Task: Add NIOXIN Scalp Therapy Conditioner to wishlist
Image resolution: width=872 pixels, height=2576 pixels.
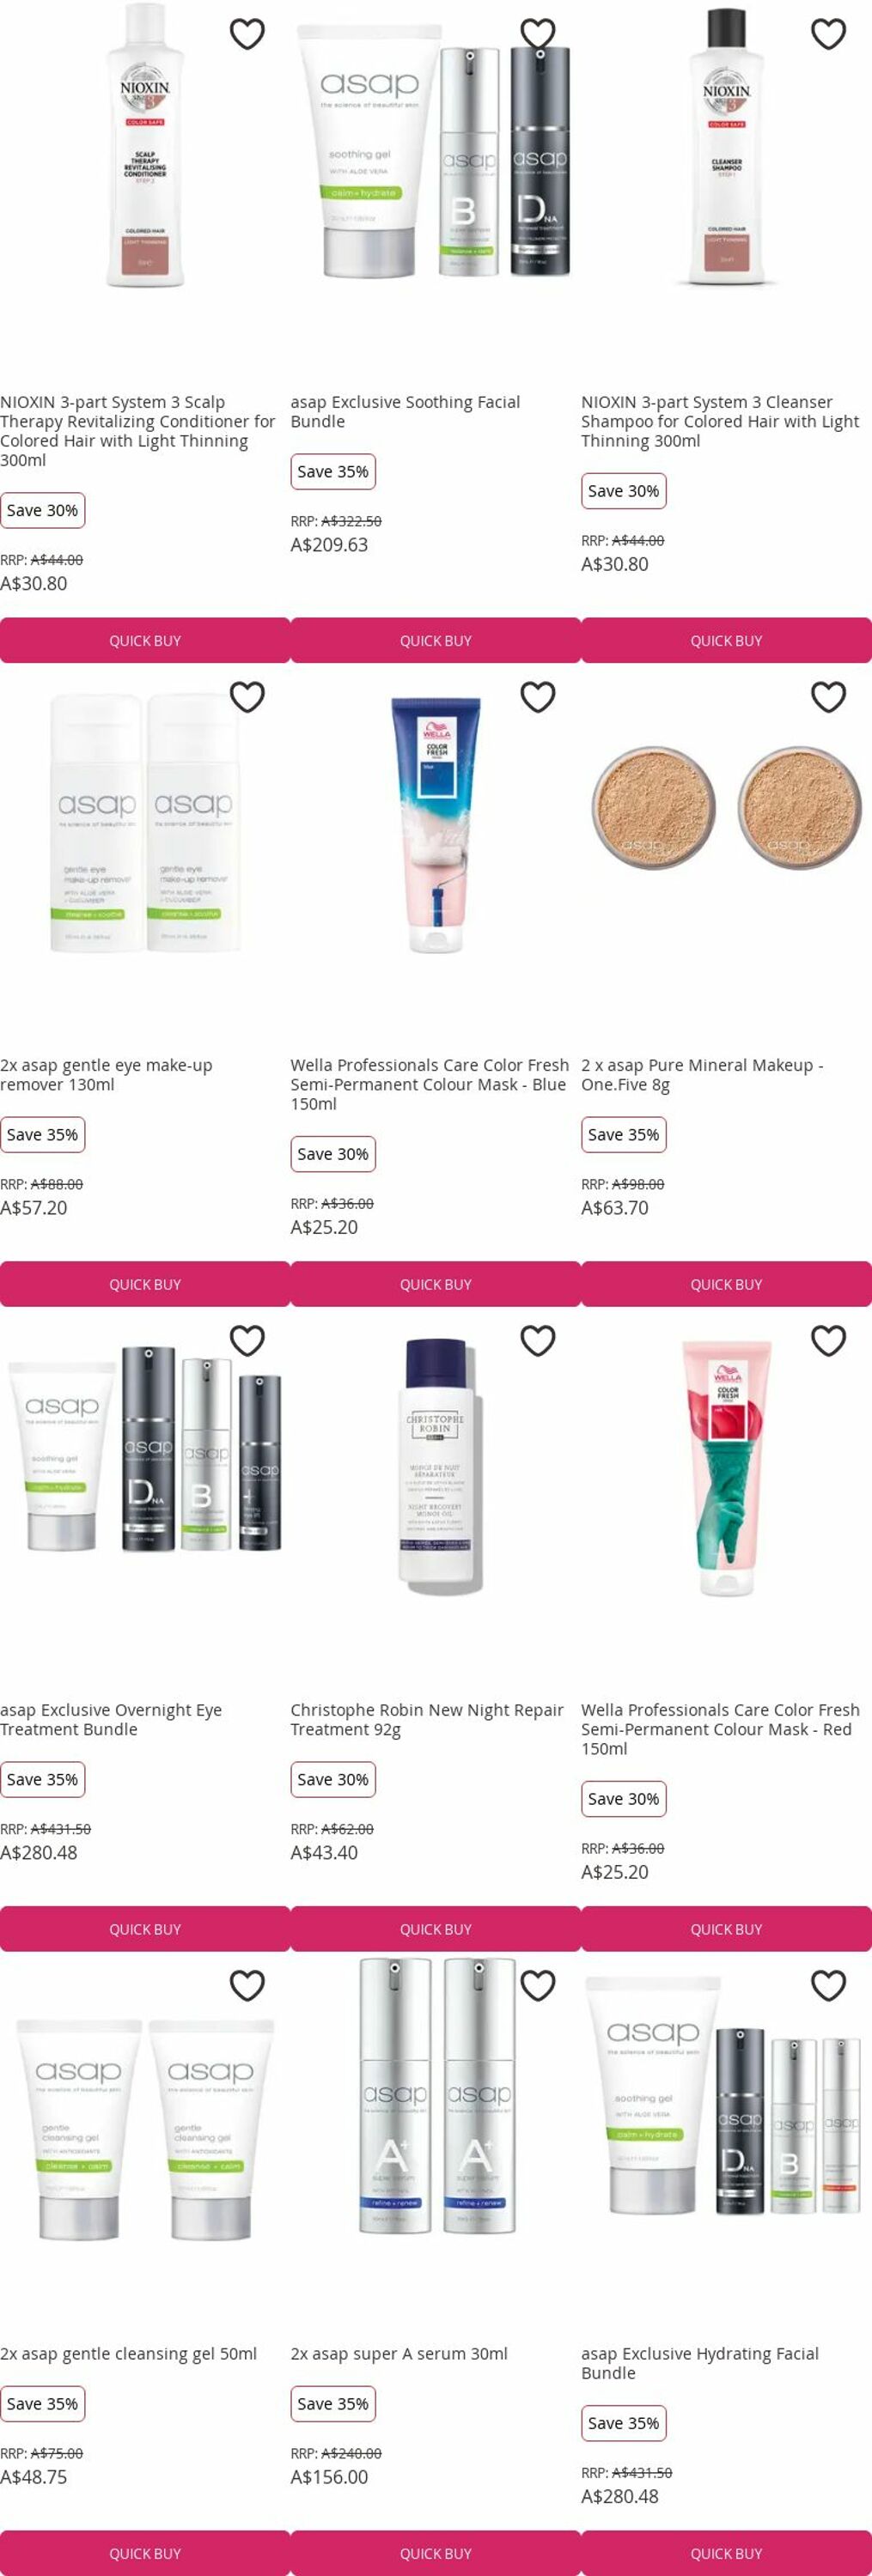Action: tap(247, 34)
